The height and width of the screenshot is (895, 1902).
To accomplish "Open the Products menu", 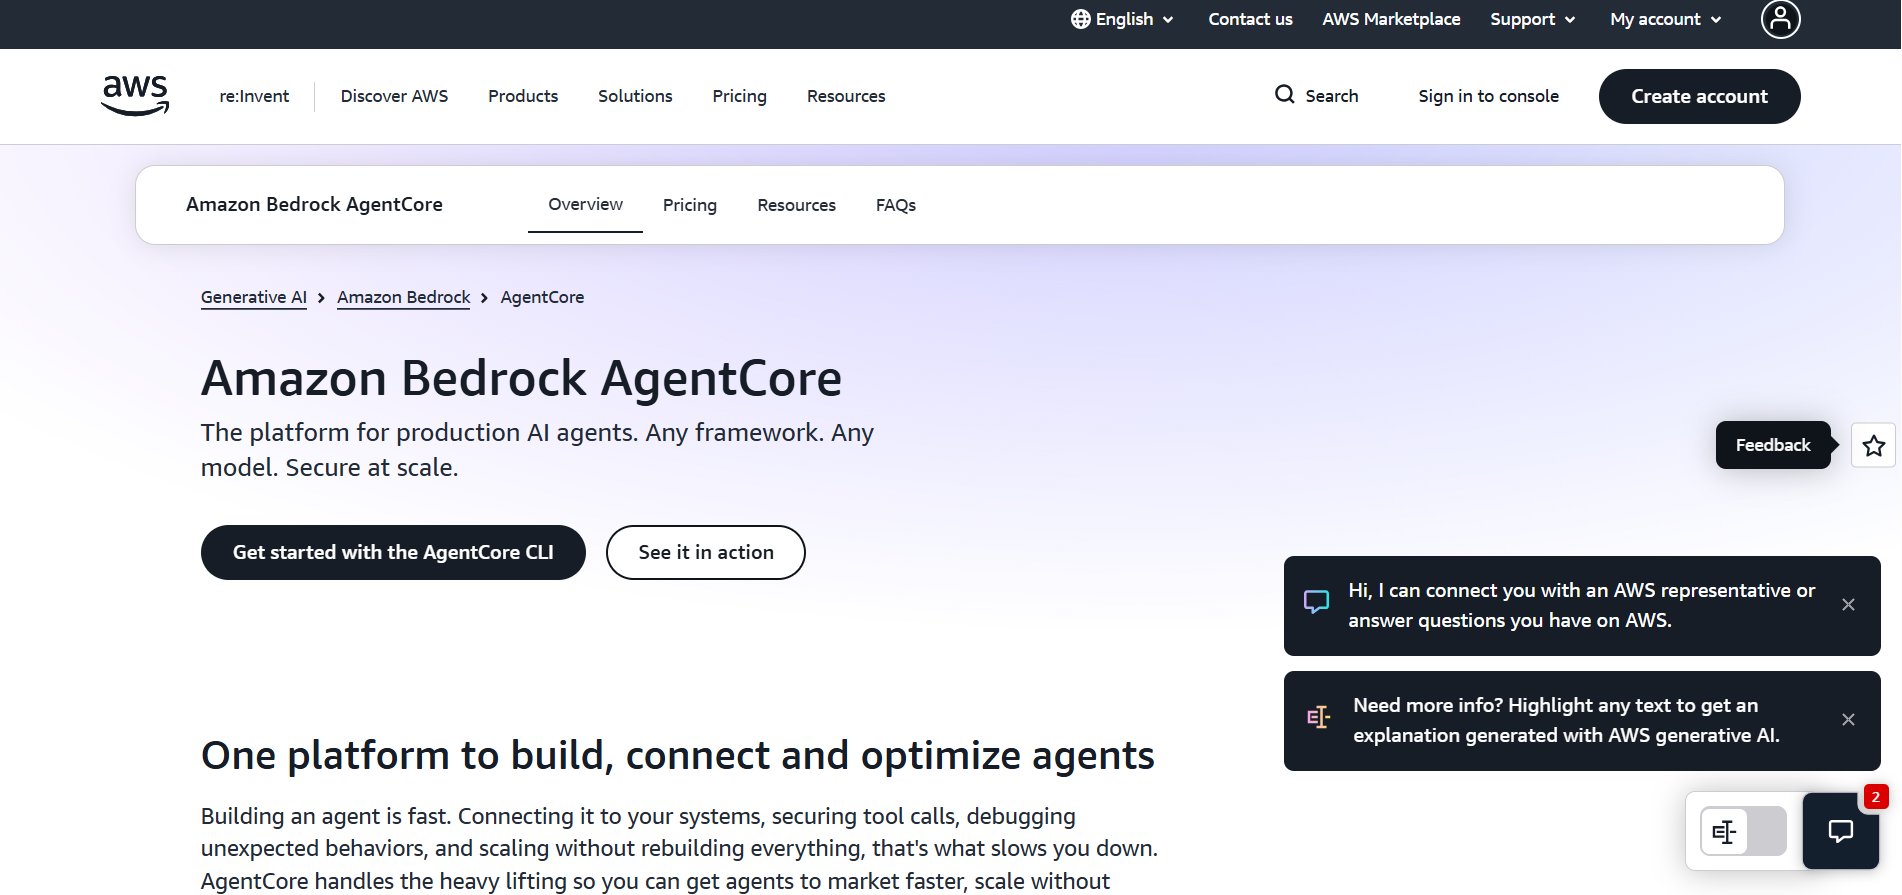I will [523, 96].
